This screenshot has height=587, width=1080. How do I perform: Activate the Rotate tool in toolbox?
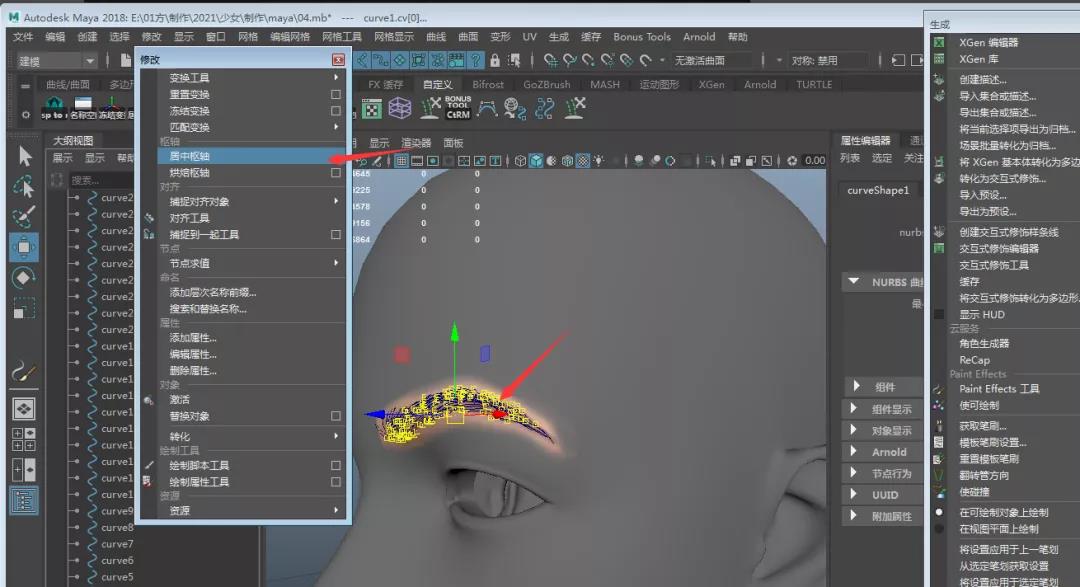point(25,277)
